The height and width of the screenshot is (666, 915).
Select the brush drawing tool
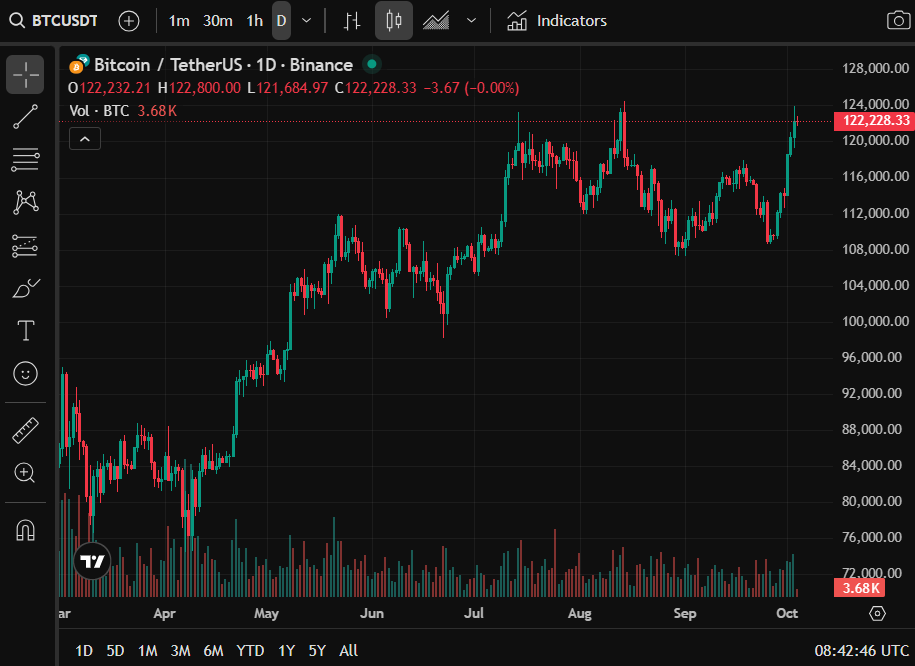point(25,288)
